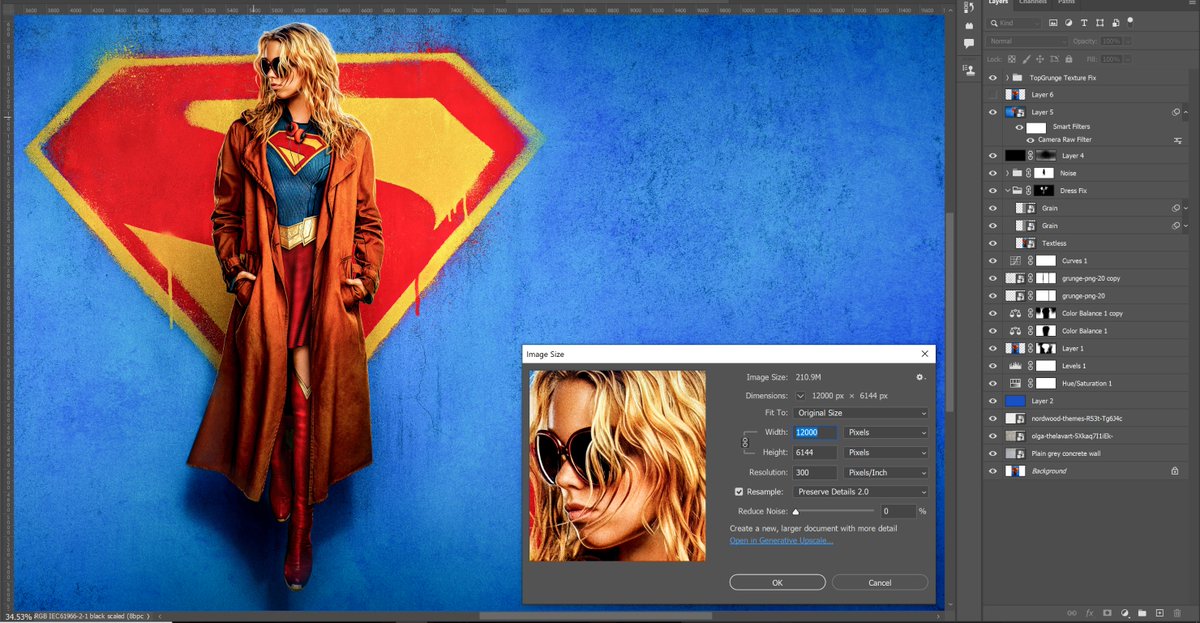Lock all padlock icon in Lock row
This screenshot has width=1200, height=623.
pyautogui.click(x=1069, y=59)
